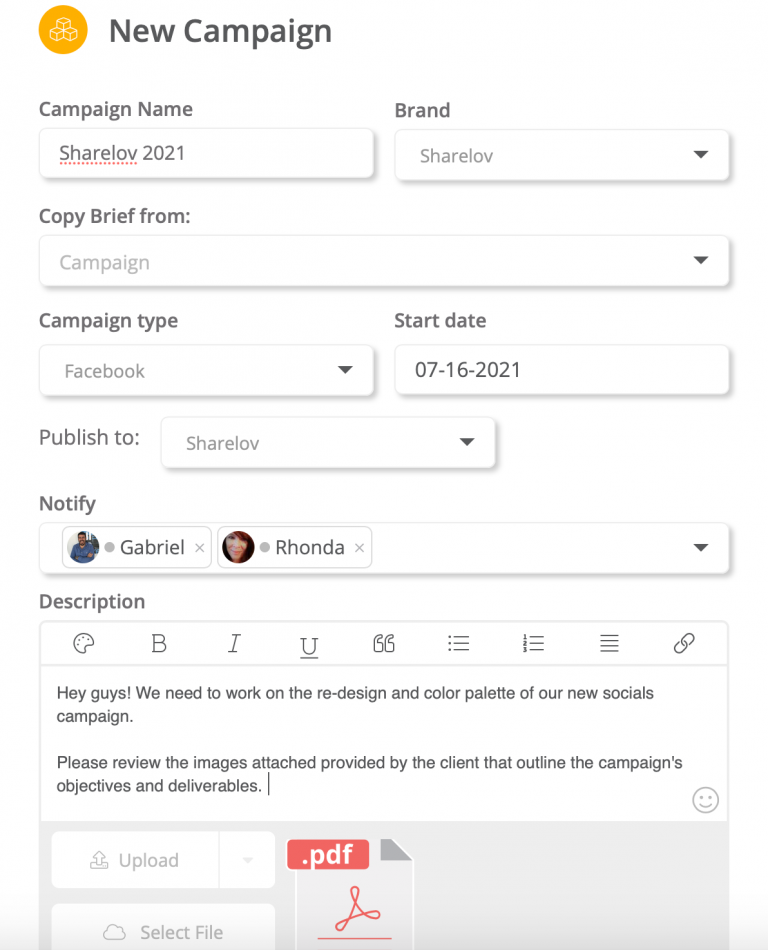Create a numbered list
768x950 pixels.
(534, 644)
